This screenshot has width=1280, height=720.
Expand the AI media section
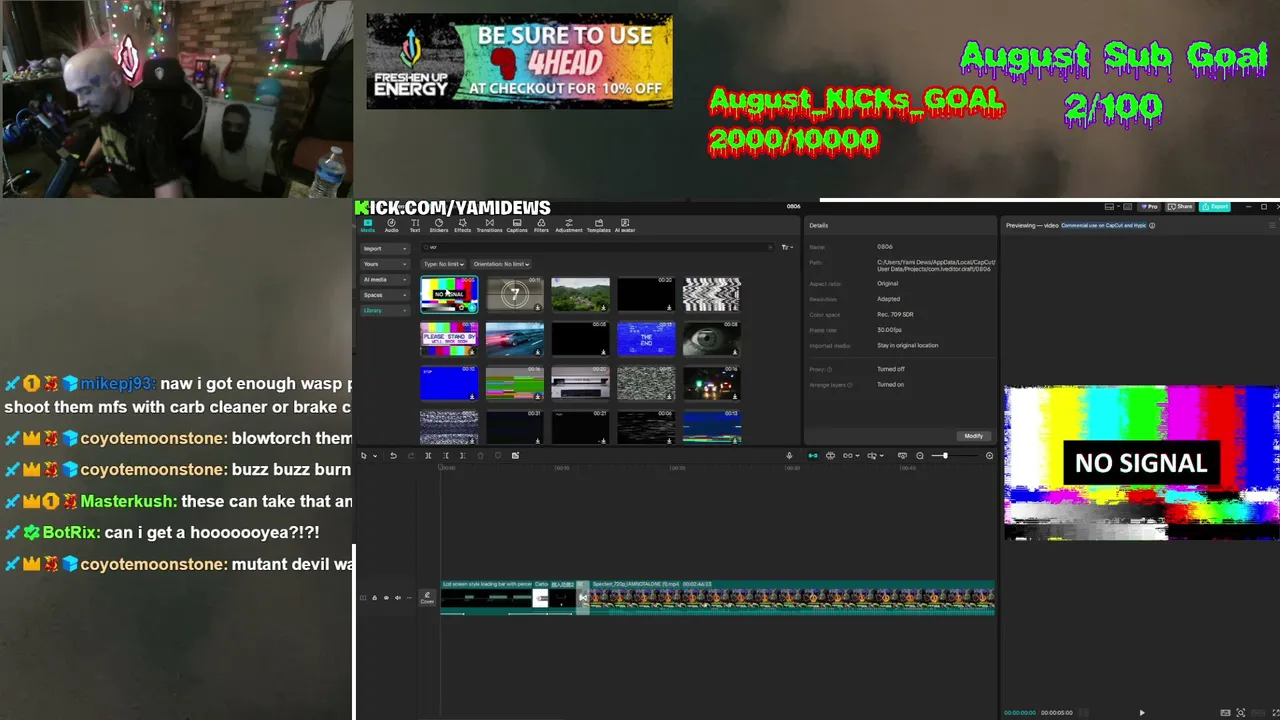385,280
